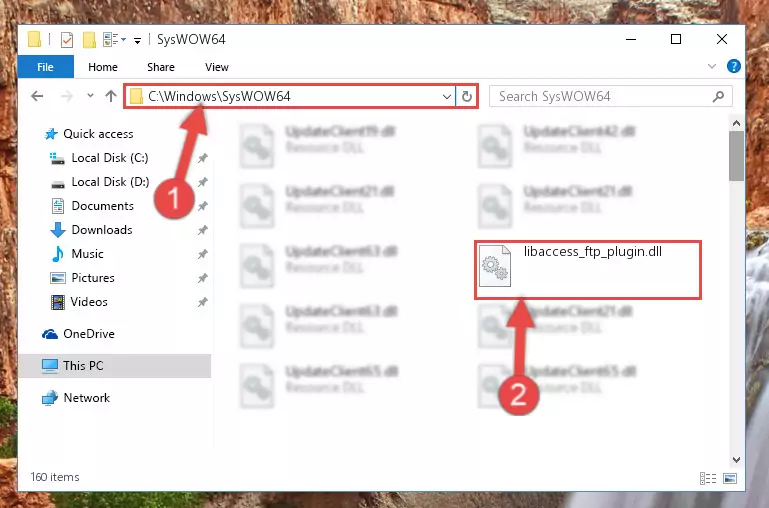Go up one folder level

(x=111, y=96)
